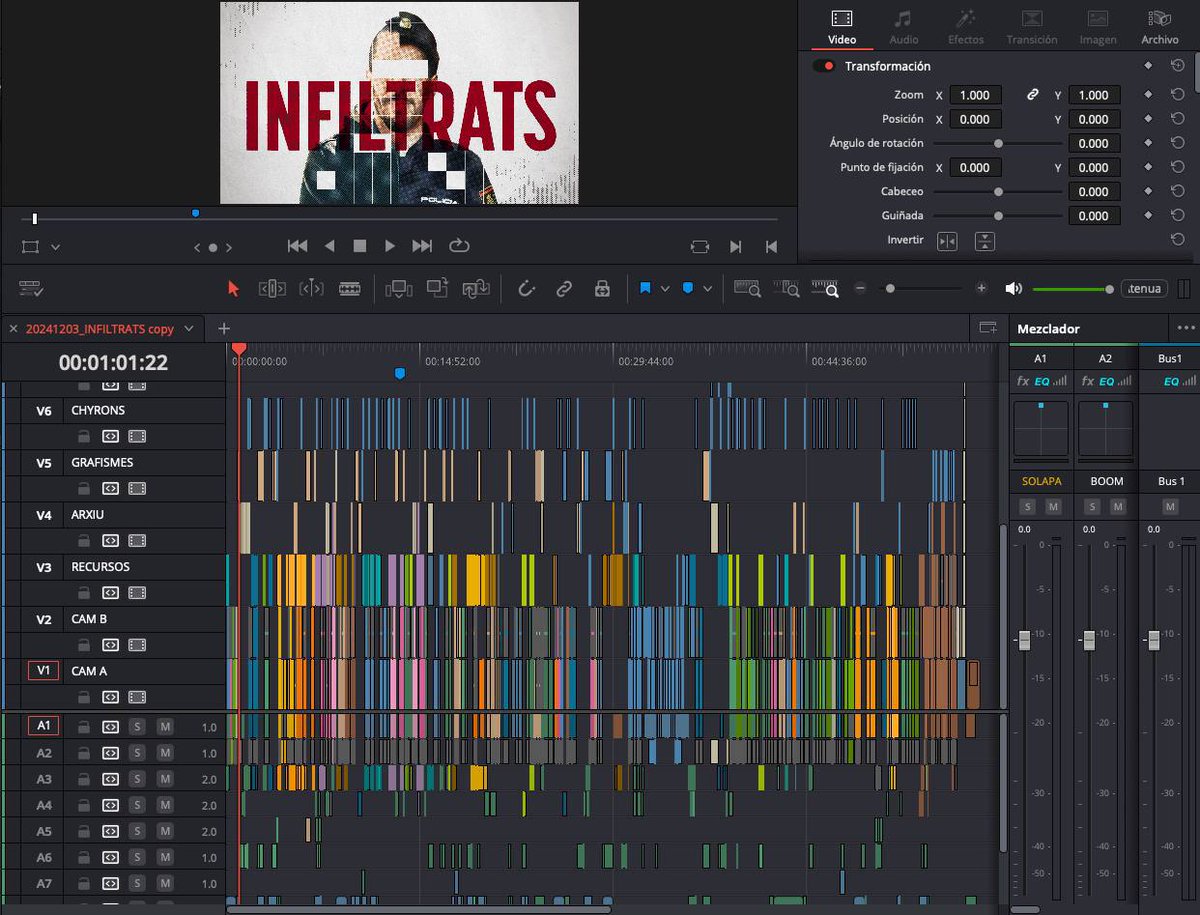
Task: Click the Full extent zoom icon
Action: pyautogui.click(x=748, y=288)
